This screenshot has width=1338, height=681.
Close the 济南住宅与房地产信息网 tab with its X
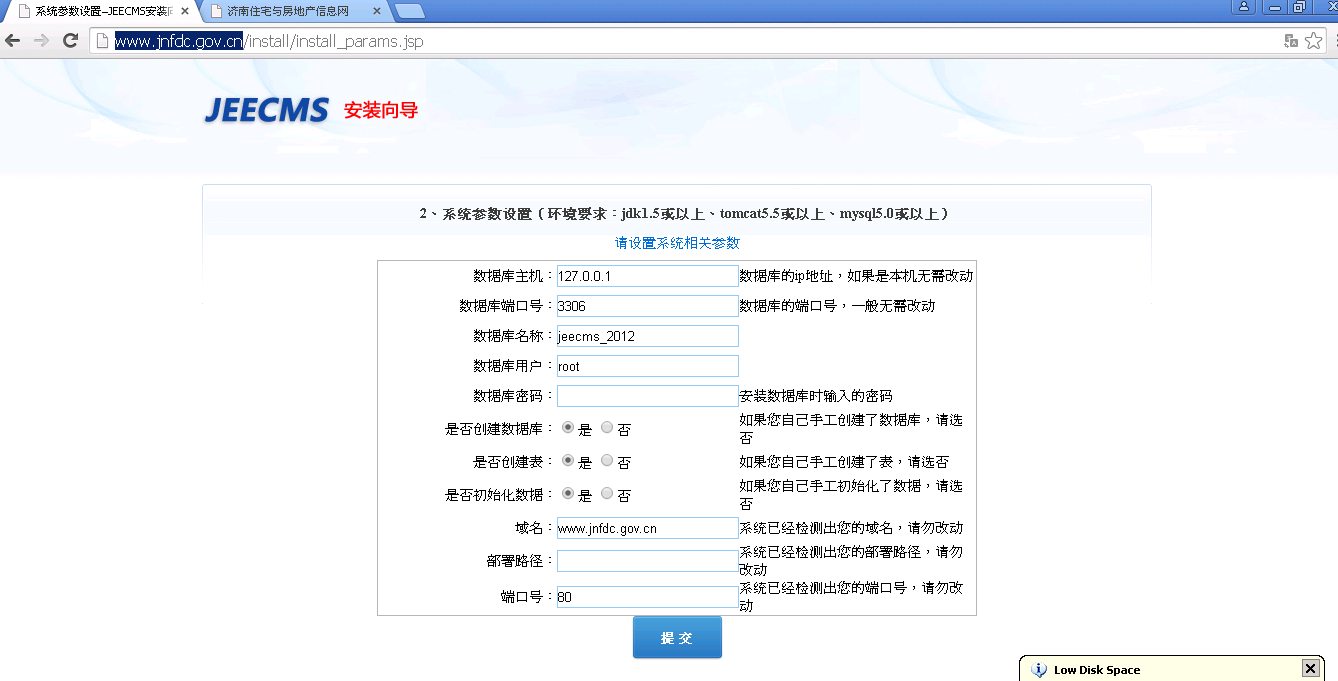[x=377, y=11]
